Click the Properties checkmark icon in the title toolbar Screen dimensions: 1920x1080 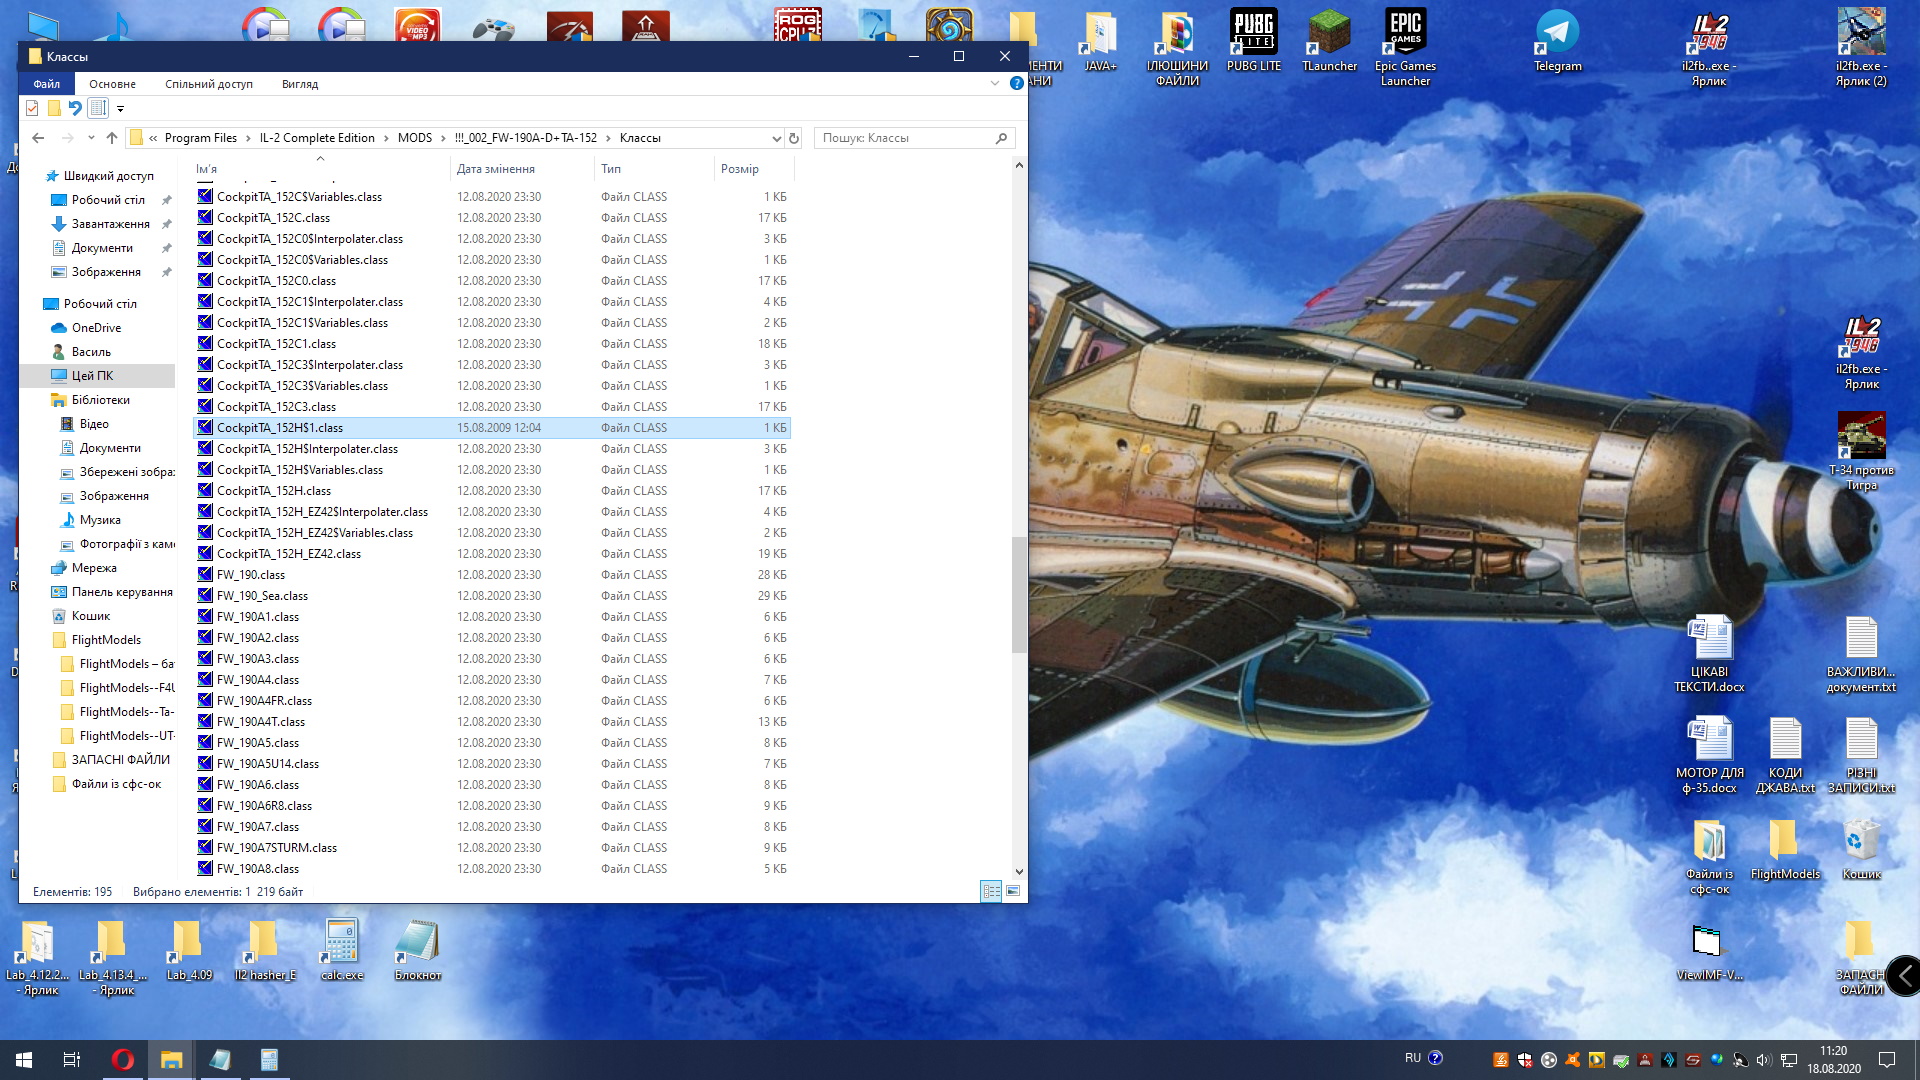(32, 108)
